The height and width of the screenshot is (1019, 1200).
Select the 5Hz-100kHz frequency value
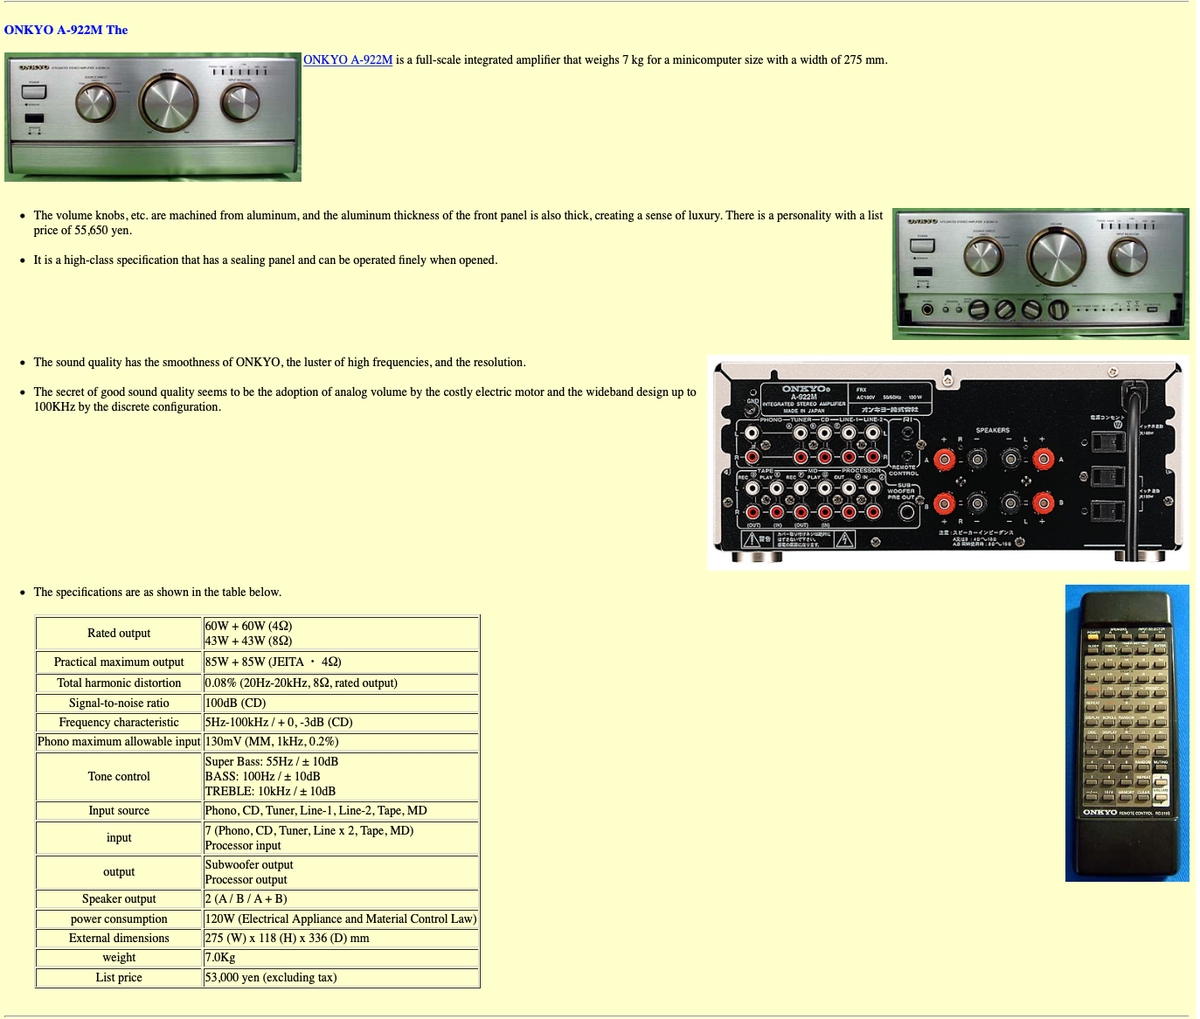tap(278, 722)
